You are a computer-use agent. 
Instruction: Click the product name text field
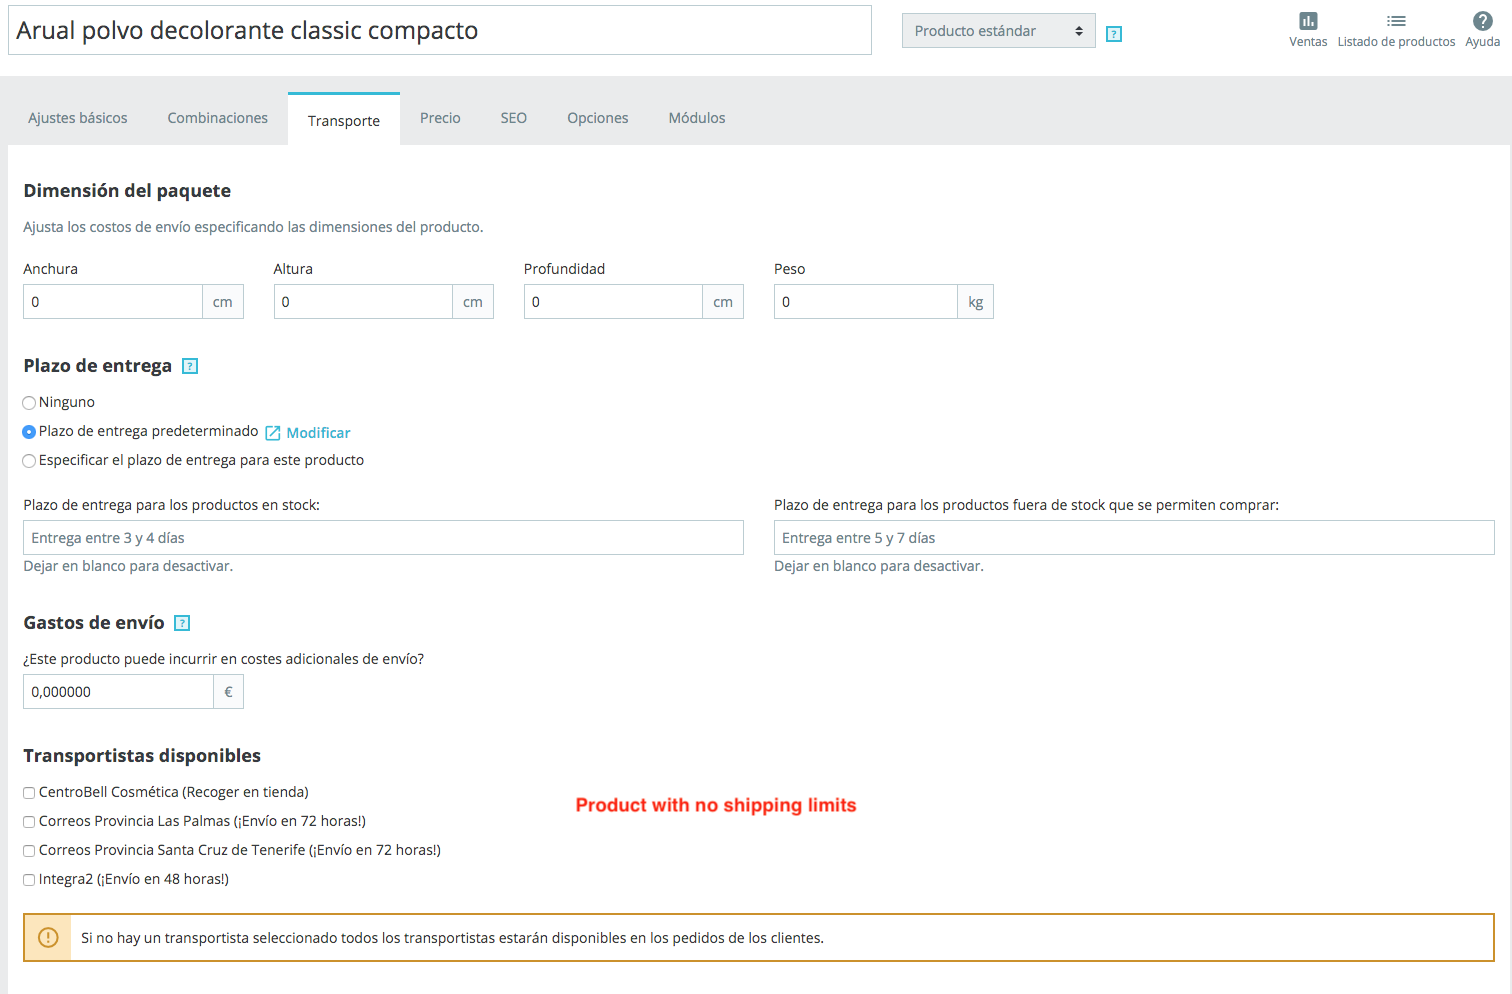coord(440,31)
